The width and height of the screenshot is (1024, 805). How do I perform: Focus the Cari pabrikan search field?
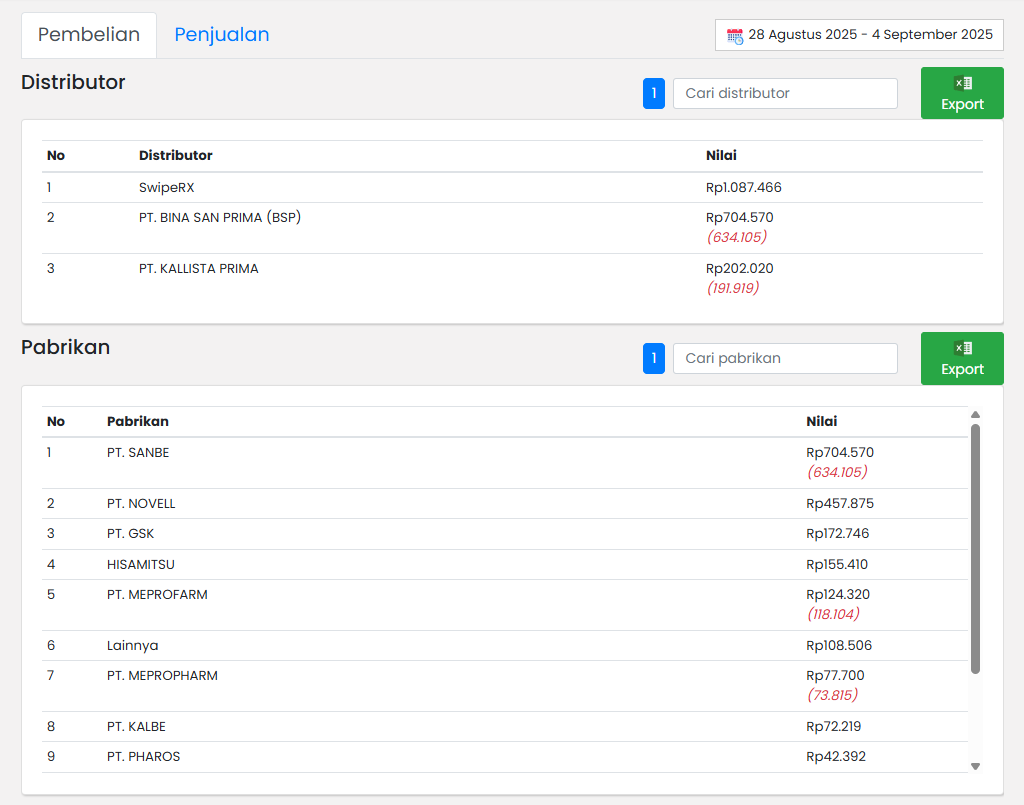[x=785, y=358]
